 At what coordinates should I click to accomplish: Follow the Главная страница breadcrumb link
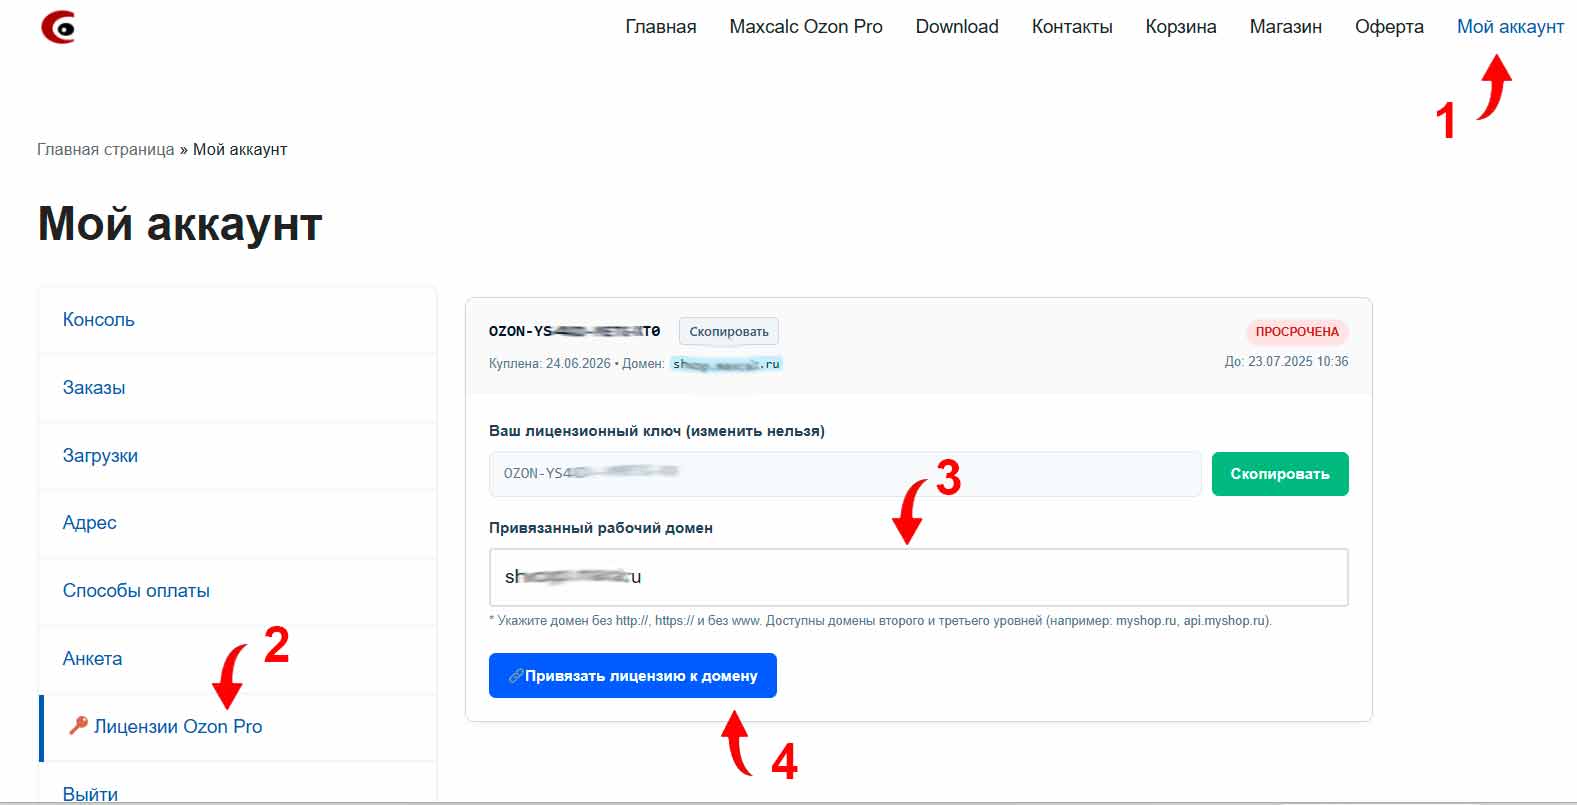(x=106, y=149)
